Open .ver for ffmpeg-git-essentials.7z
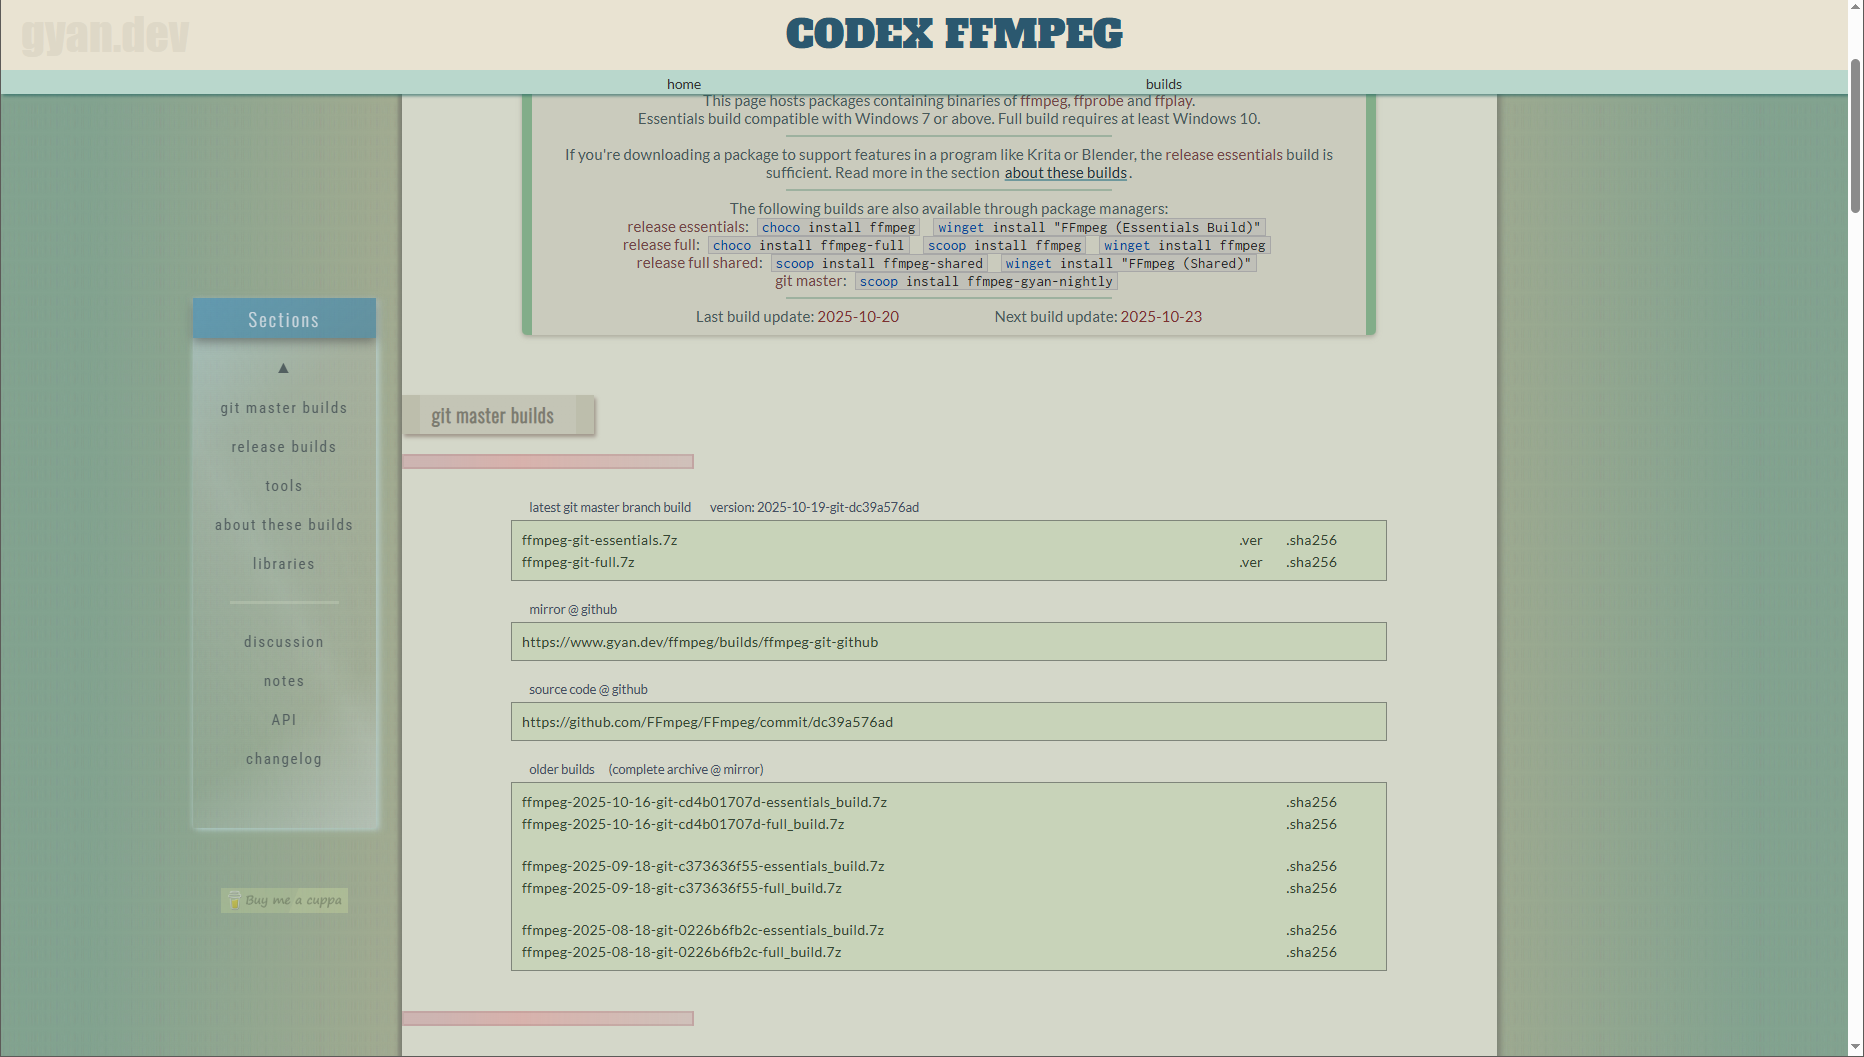Screen dimensions: 1864x1057 [1251, 540]
